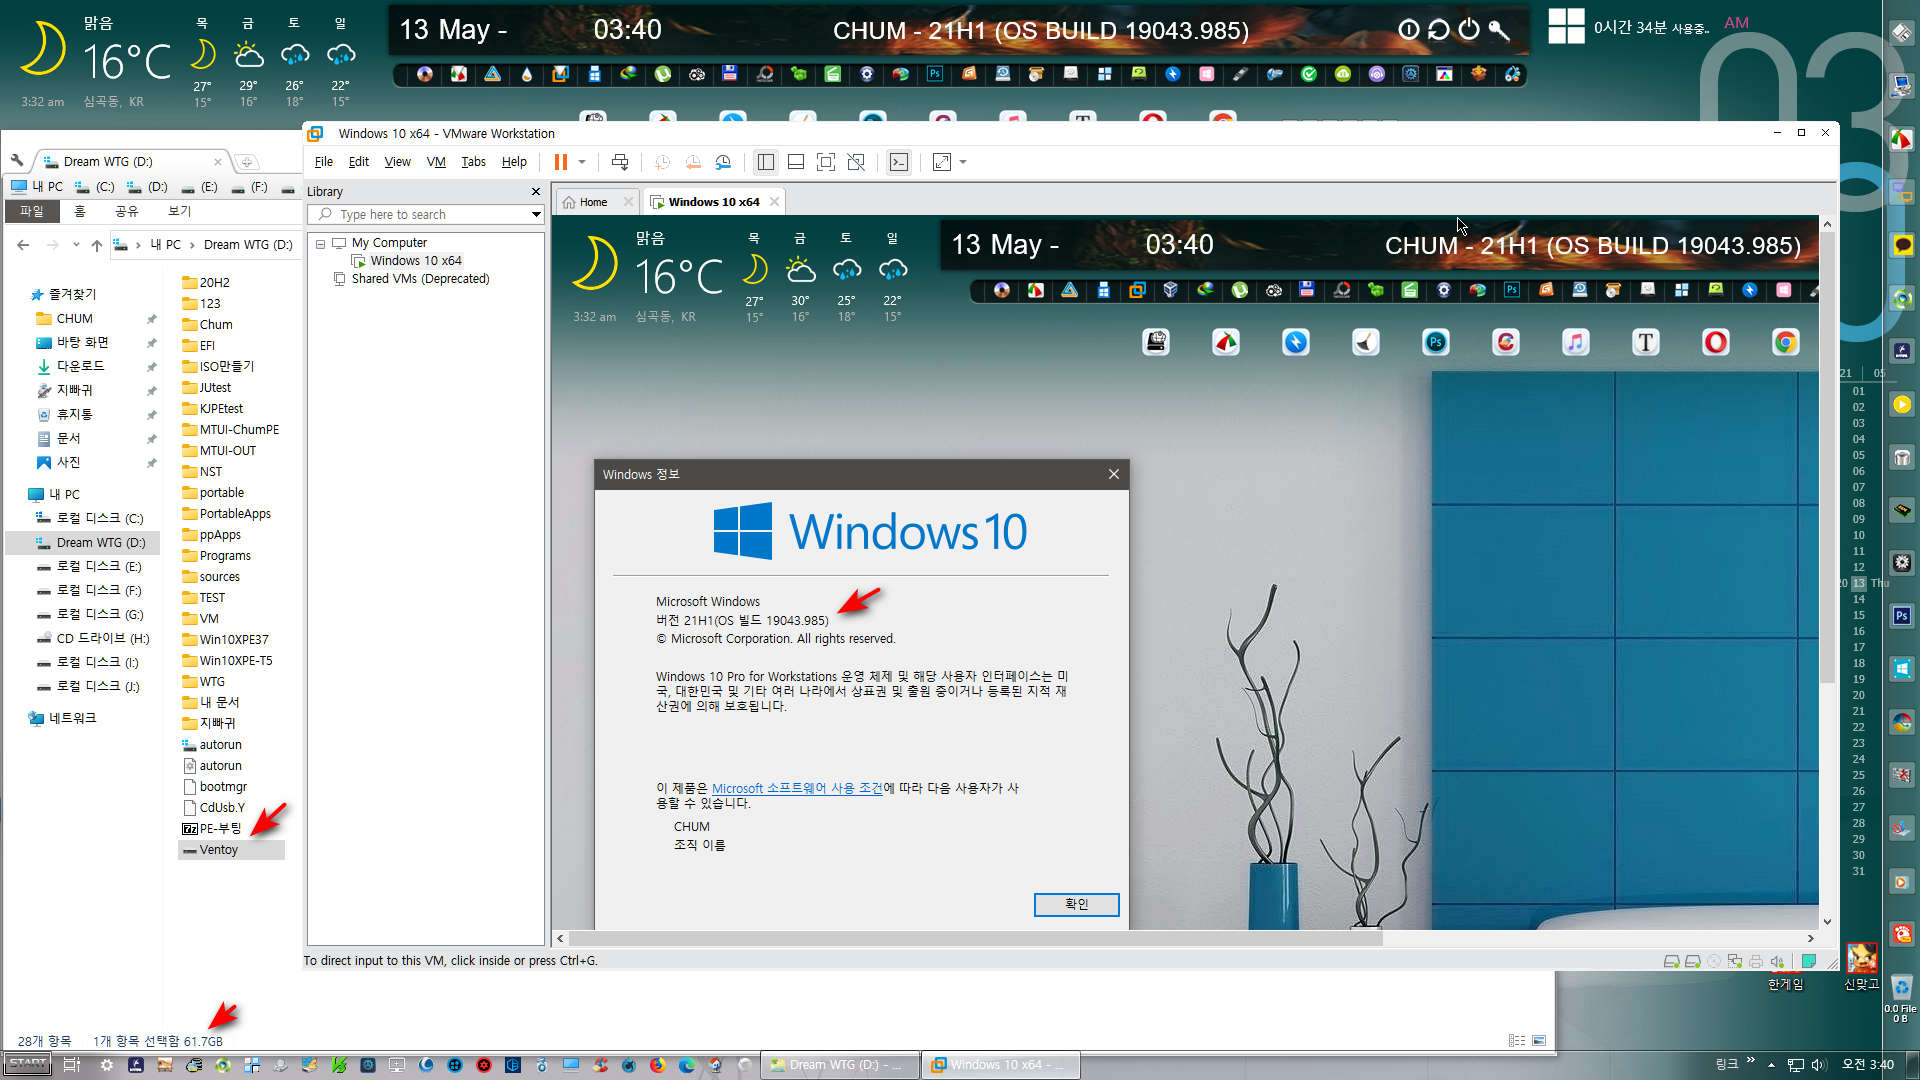Open the 보기 ribbon tab in Explorer

[179, 212]
